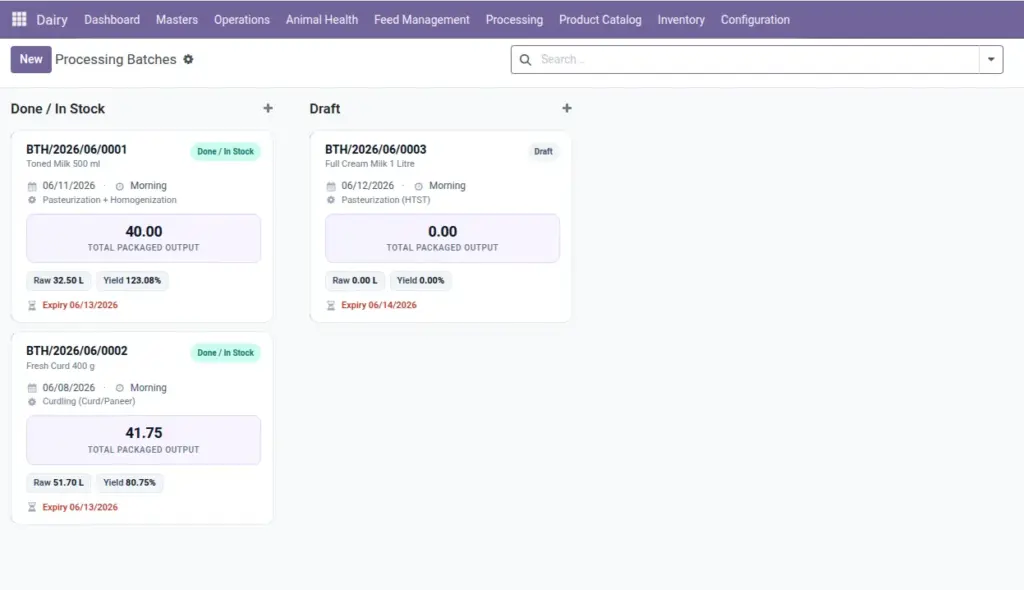Open the Configuration menu
Image resolution: width=1024 pixels, height=590 pixels.
(755, 20)
